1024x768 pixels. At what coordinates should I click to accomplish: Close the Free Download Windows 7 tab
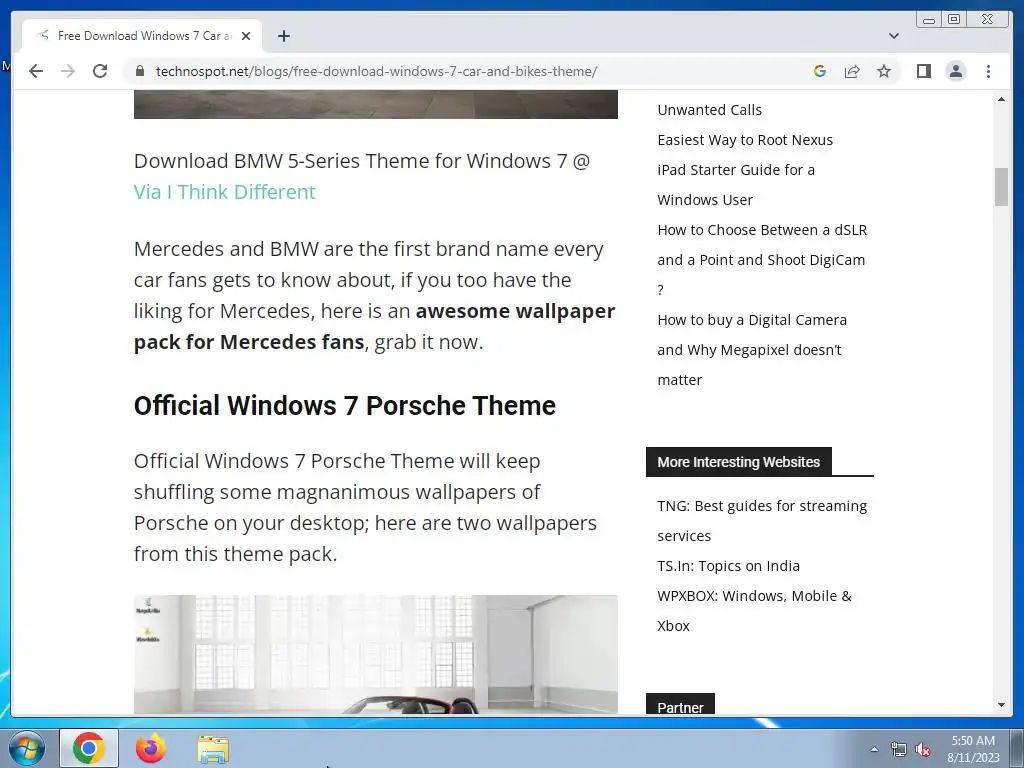246,36
